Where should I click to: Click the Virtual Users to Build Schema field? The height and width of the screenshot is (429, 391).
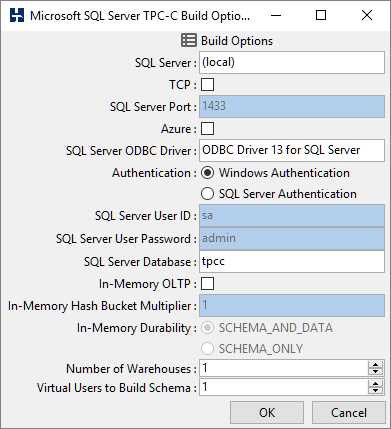284,387
